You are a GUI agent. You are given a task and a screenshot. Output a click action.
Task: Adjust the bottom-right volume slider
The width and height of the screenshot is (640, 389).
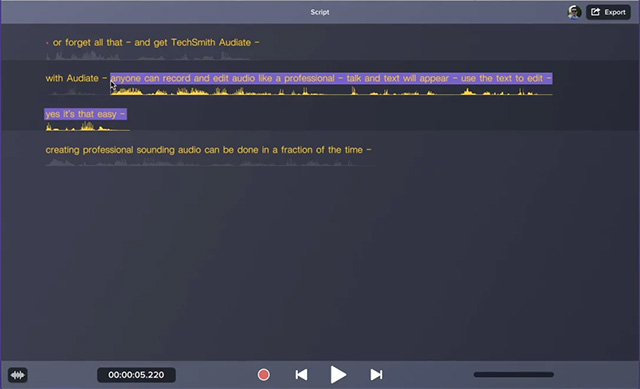[x=513, y=375]
